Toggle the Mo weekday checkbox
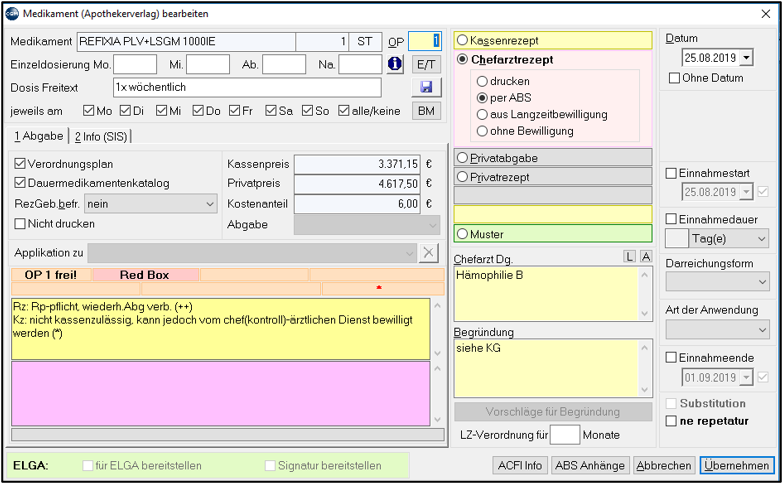 pyautogui.click(x=88, y=110)
